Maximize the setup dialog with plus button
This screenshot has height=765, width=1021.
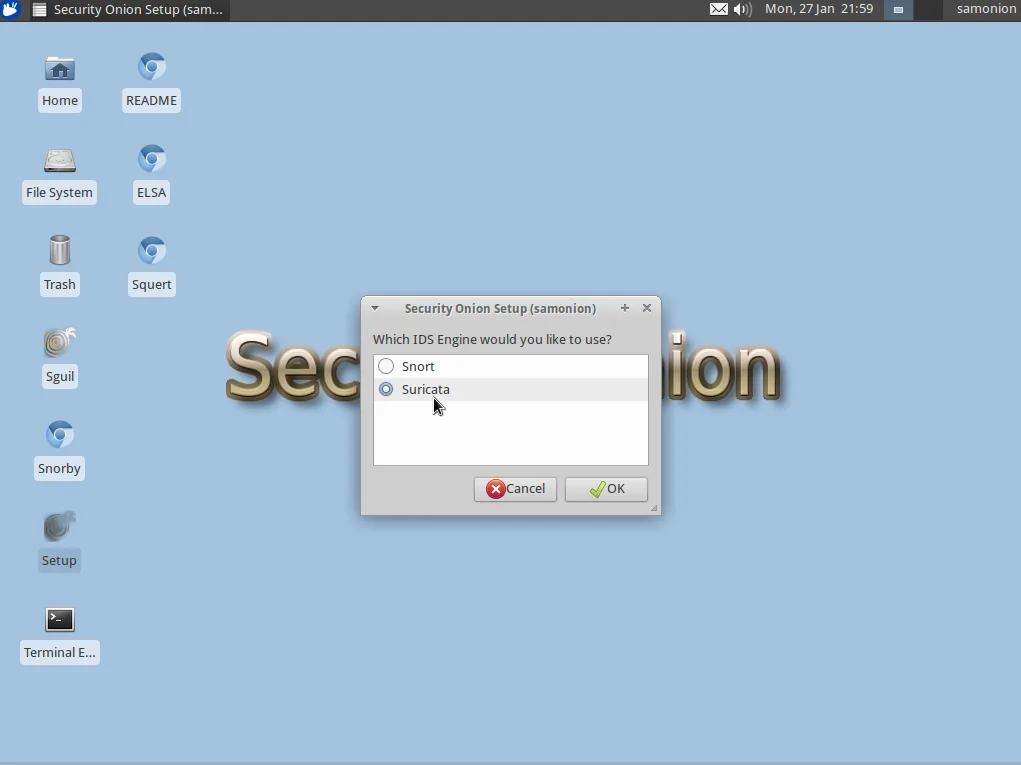(x=625, y=308)
